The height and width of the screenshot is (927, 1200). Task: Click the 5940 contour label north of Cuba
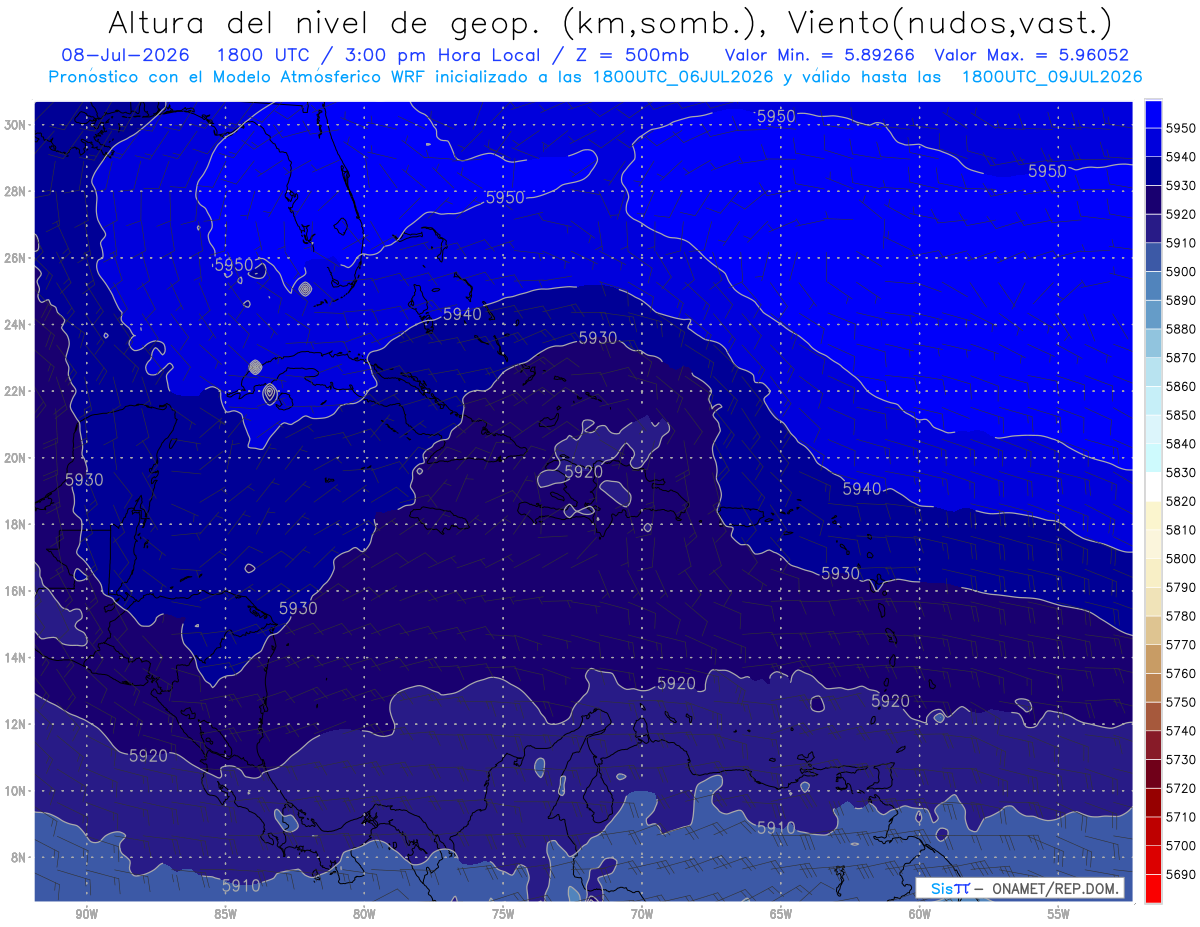pos(462,314)
